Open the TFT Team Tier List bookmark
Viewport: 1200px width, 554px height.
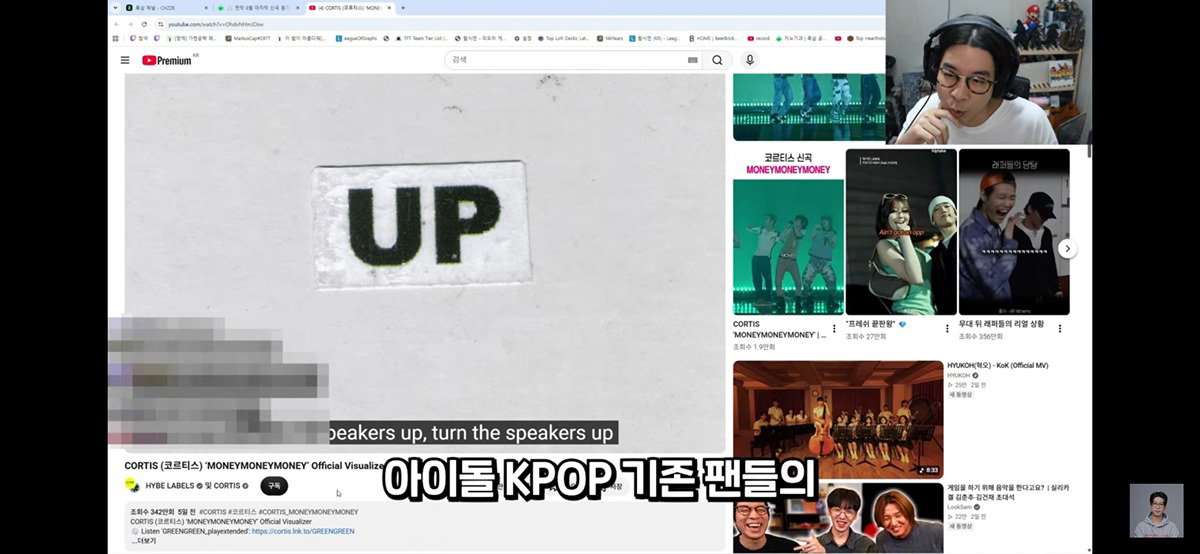(423, 38)
